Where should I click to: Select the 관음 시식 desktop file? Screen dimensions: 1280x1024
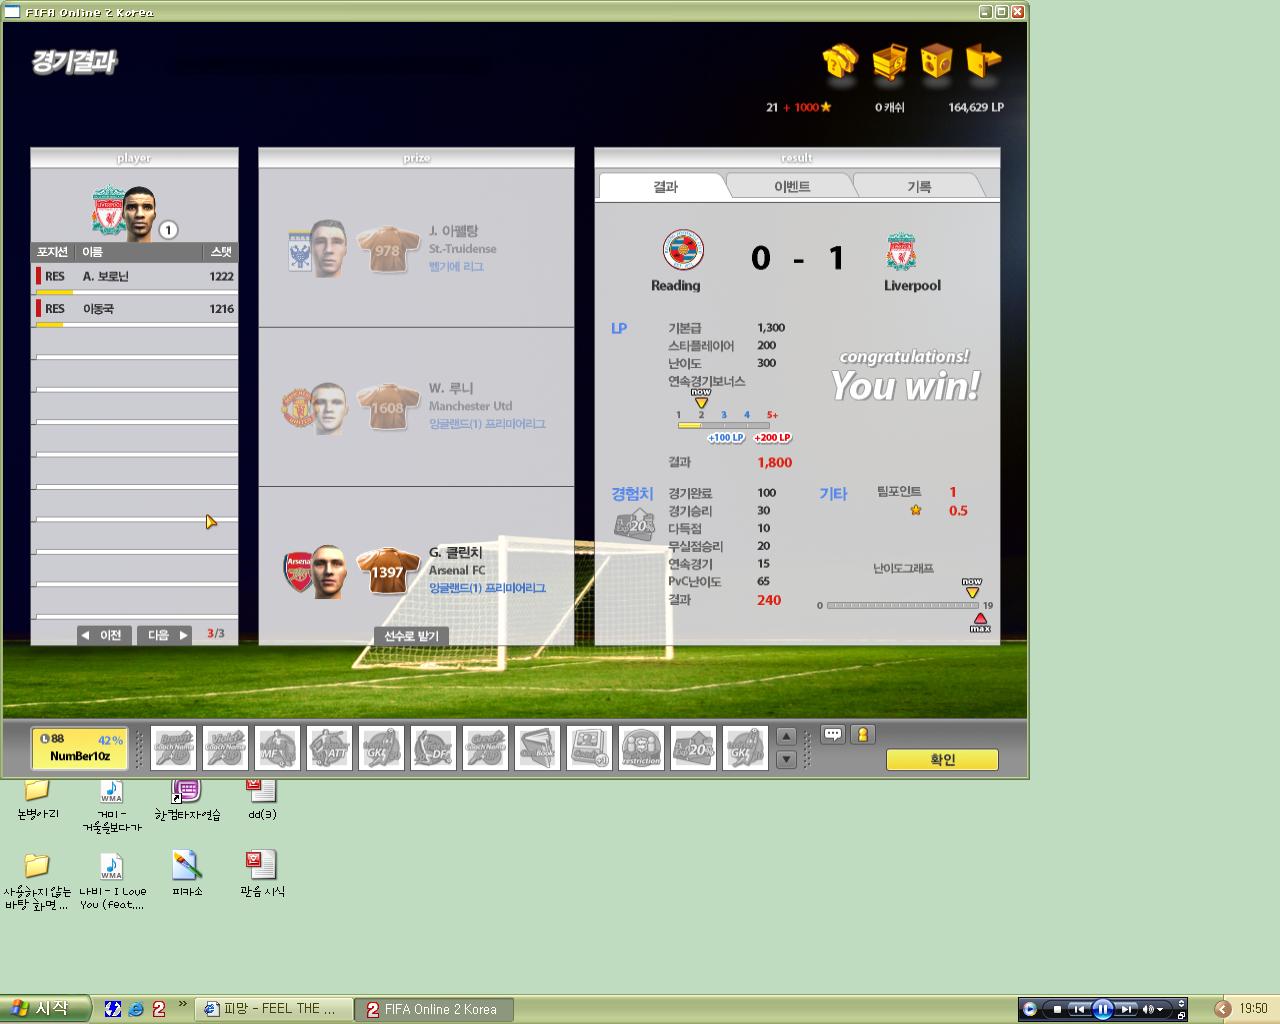tap(262, 873)
